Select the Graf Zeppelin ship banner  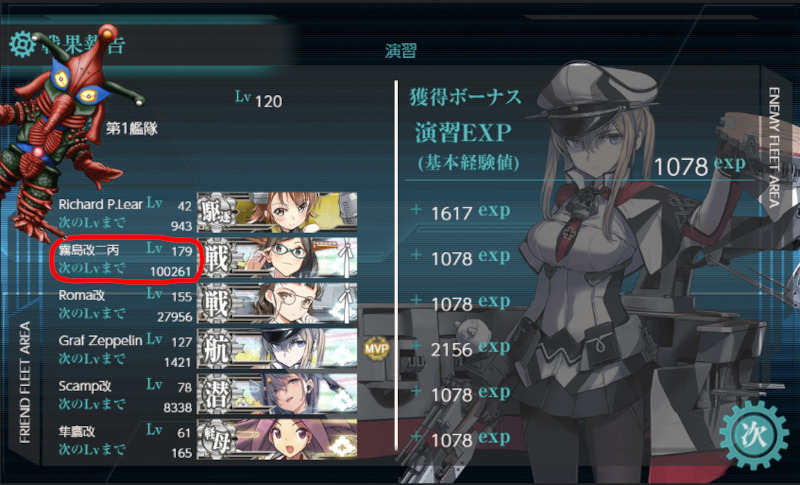(x=277, y=348)
